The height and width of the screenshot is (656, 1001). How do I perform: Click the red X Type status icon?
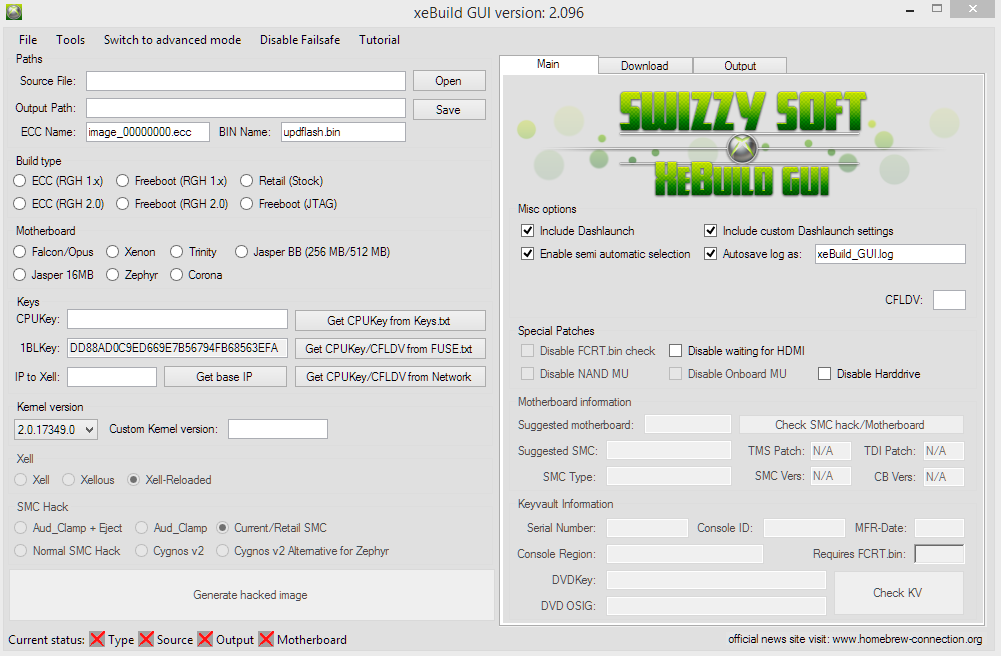[97, 639]
